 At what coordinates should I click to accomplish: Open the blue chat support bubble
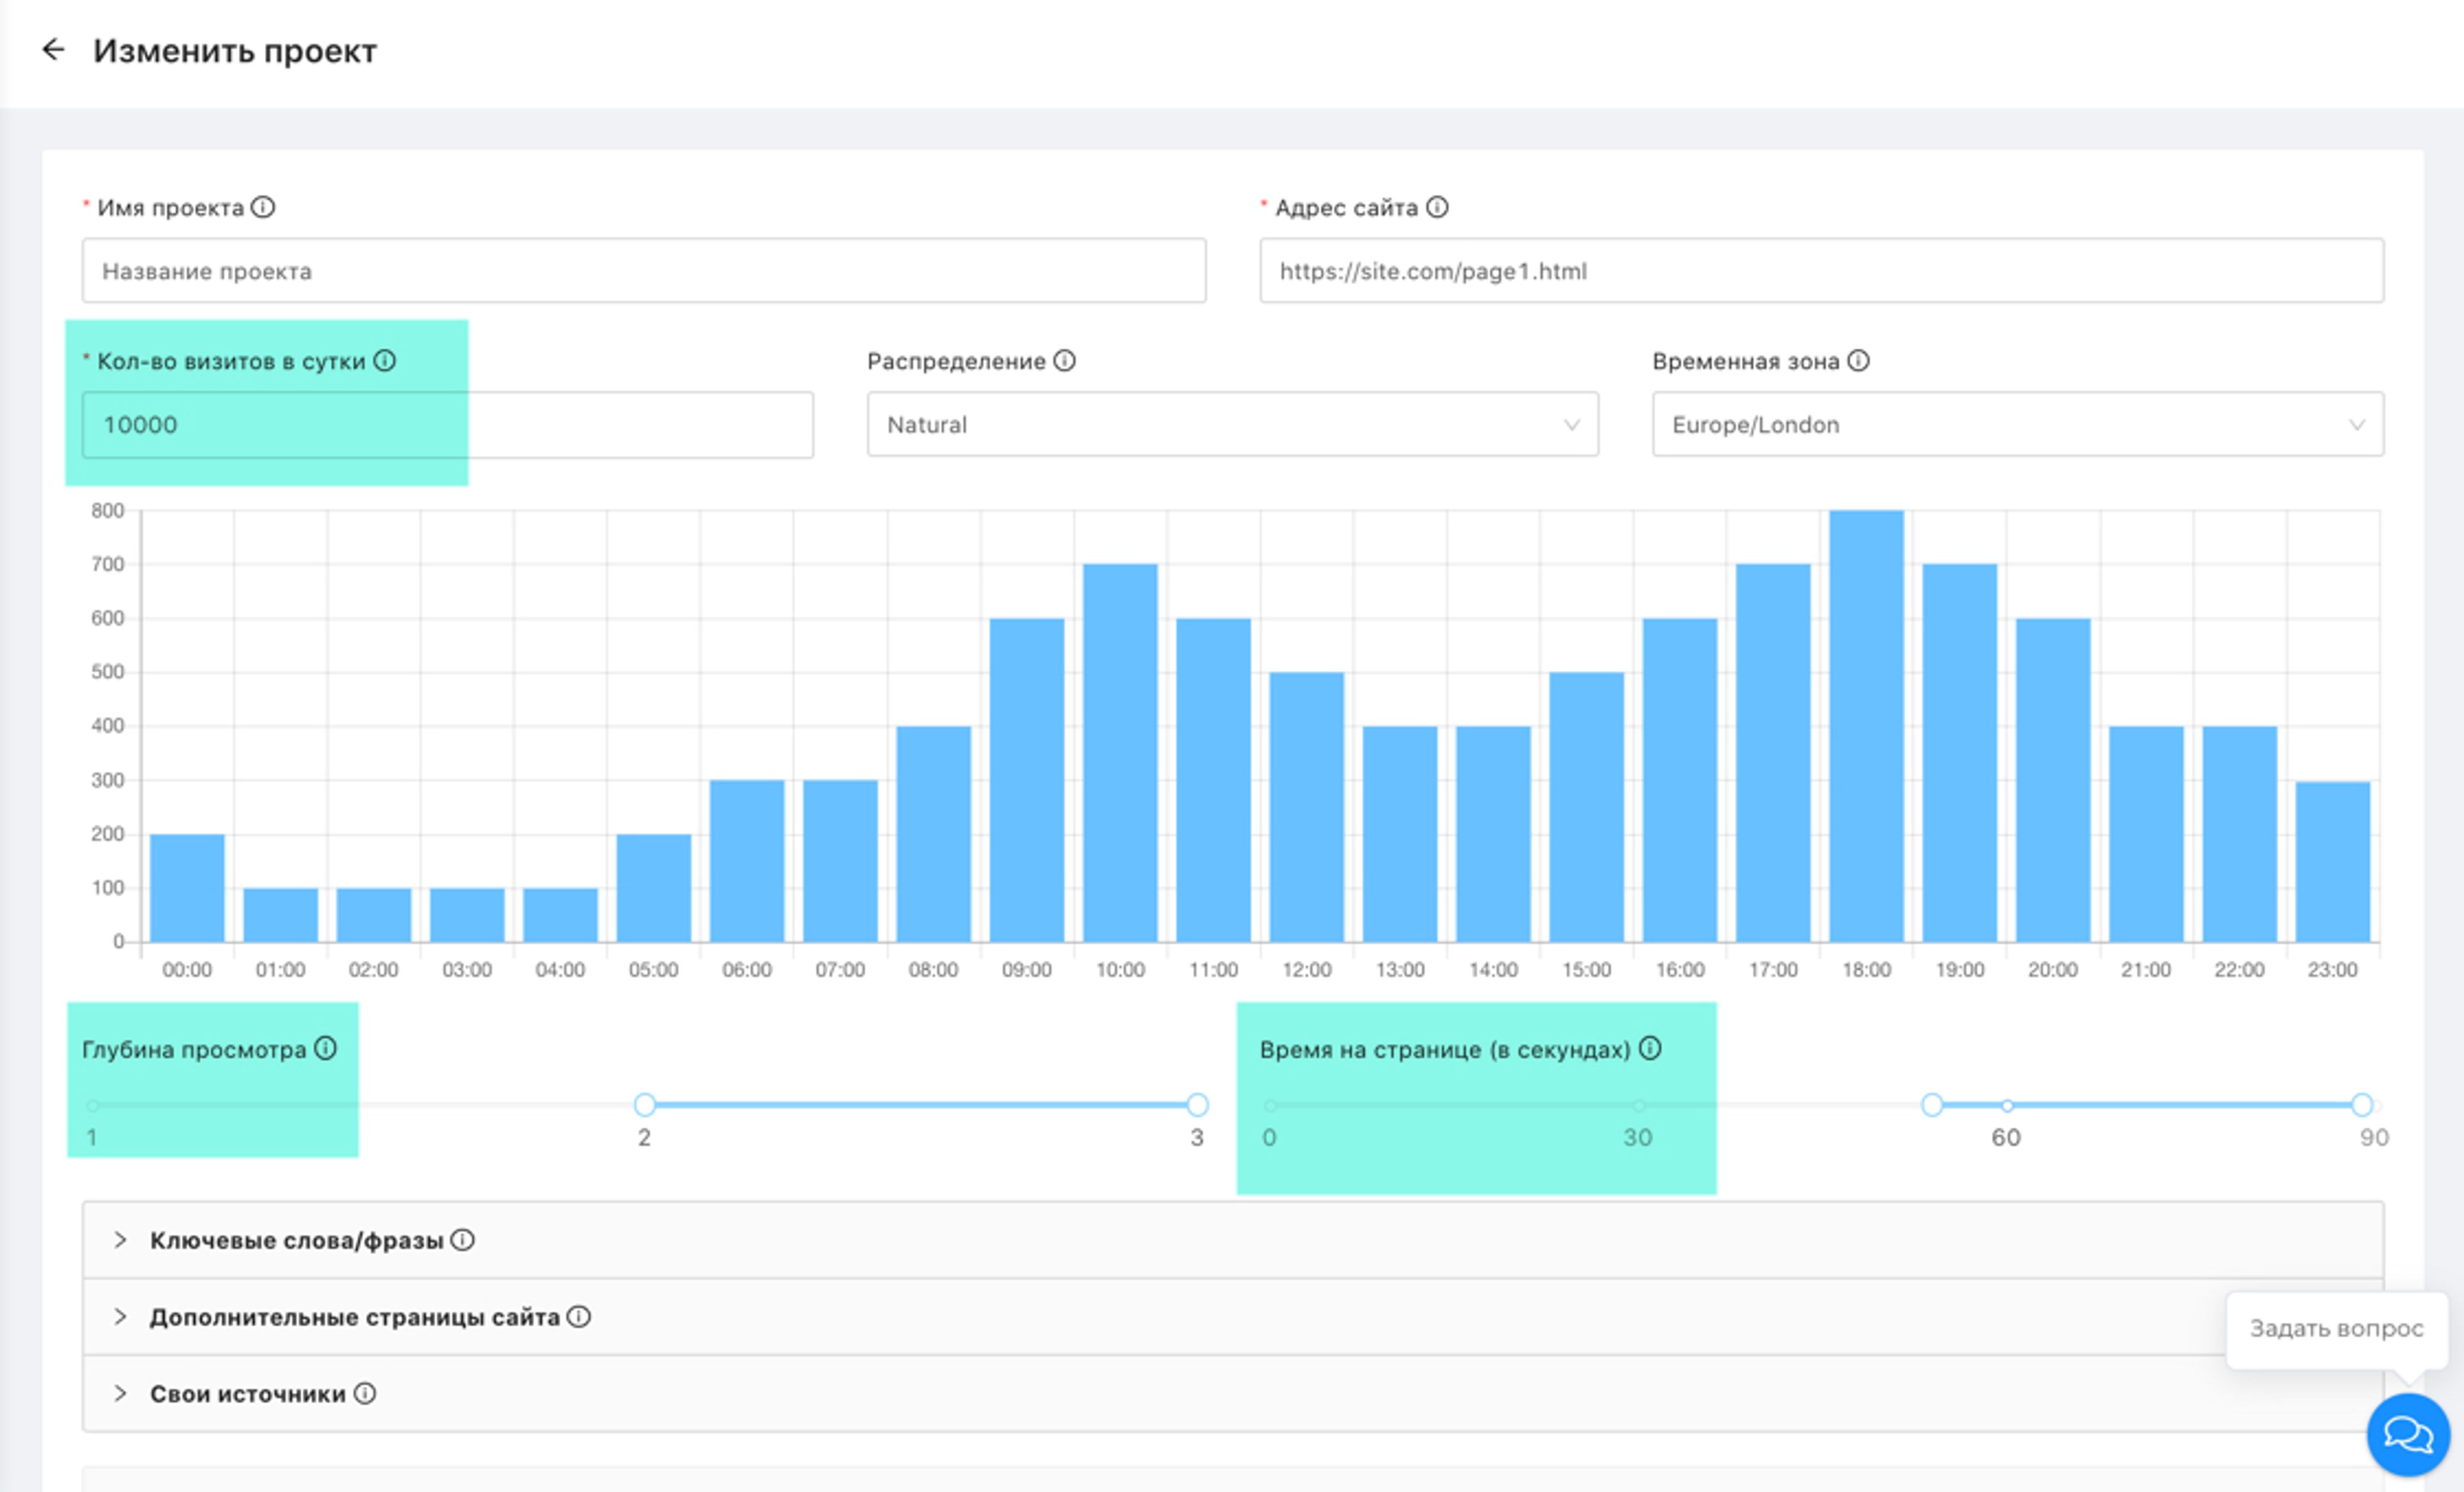click(2407, 1434)
